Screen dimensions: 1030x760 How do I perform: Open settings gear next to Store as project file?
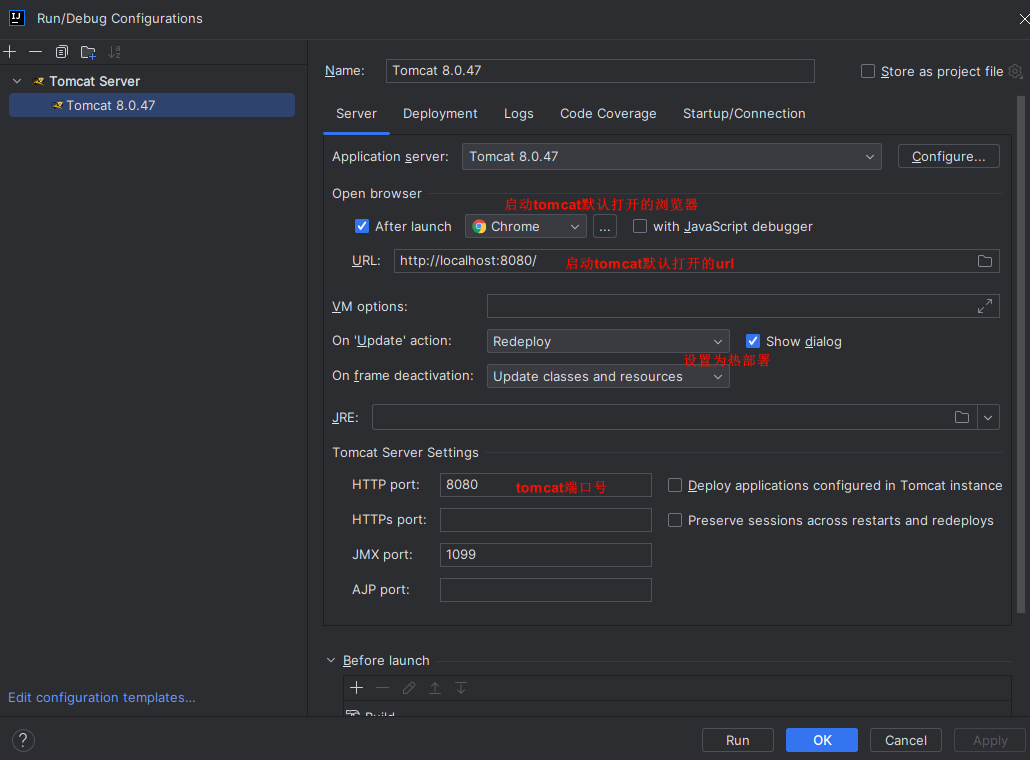tap(1016, 71)
